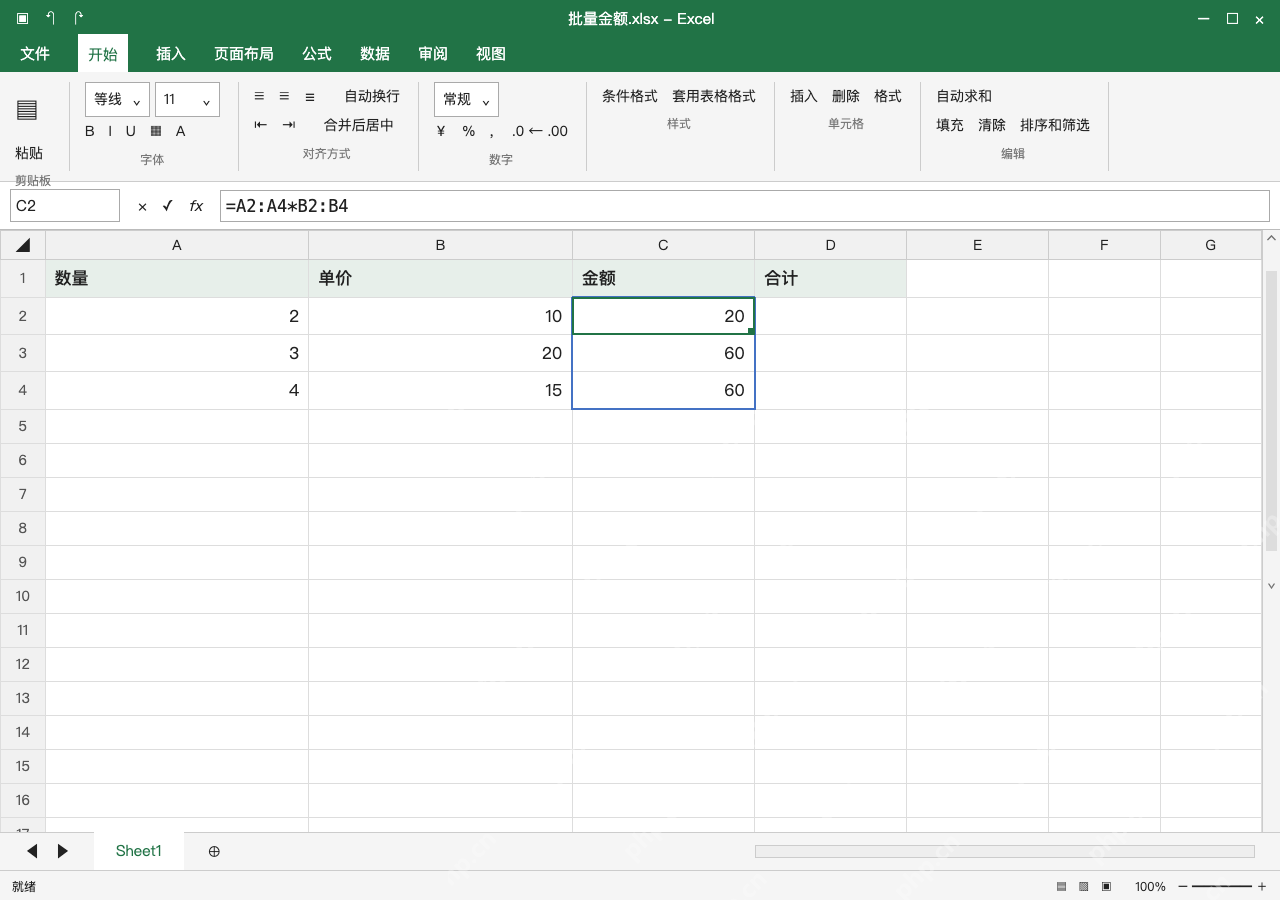Viewport: 1280px width, 900px height.
Task: Click the font color A icon
Action: click(181, 131)
